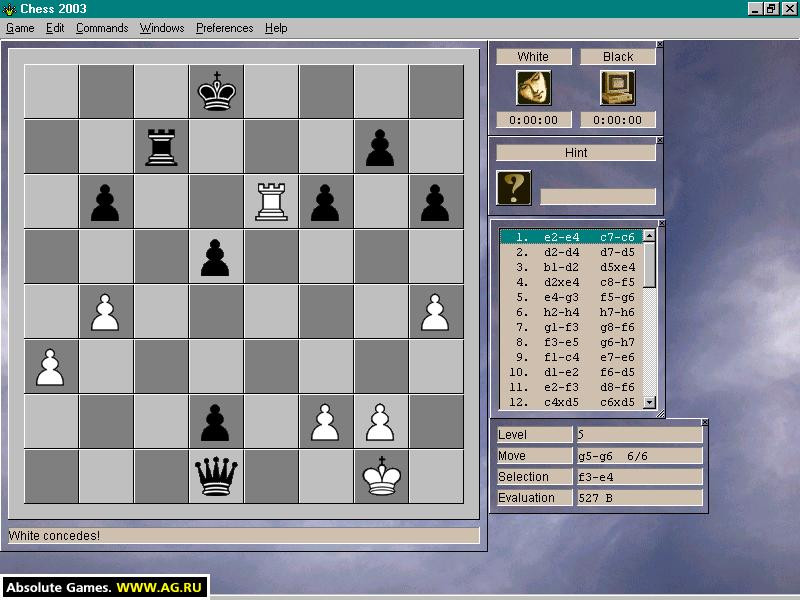Select move row 10. d1-e2 f6-d5
800x600 pixels.
pos(571,372)
